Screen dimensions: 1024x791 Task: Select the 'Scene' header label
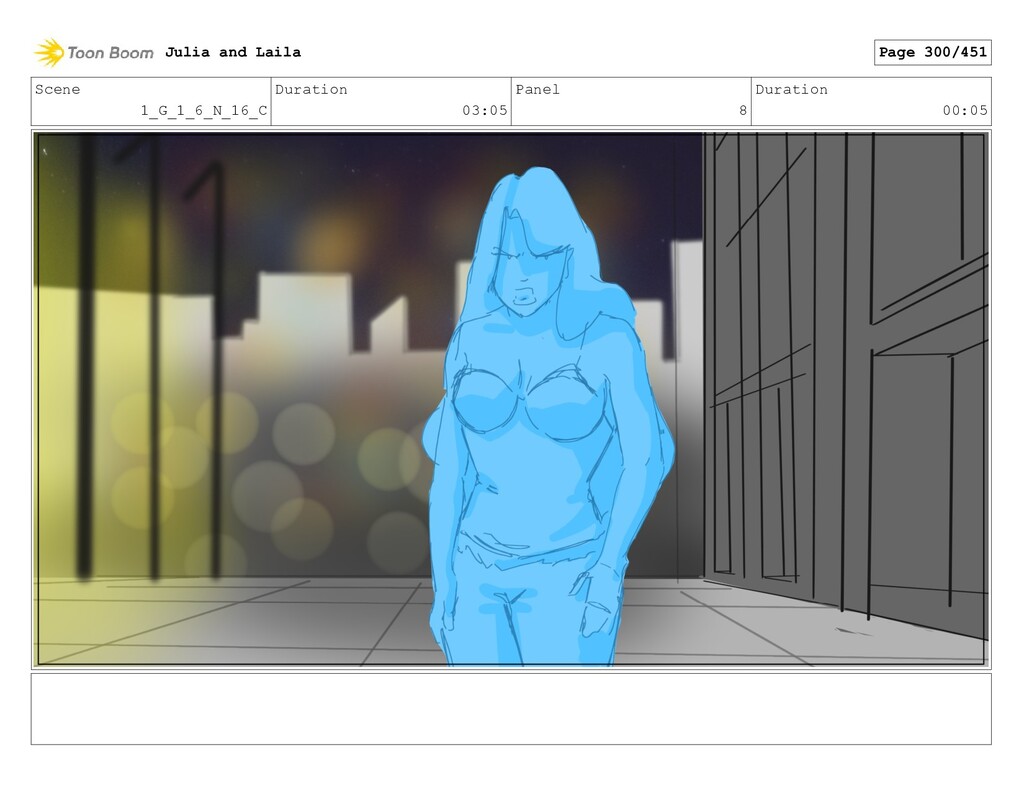pos(57,89)
